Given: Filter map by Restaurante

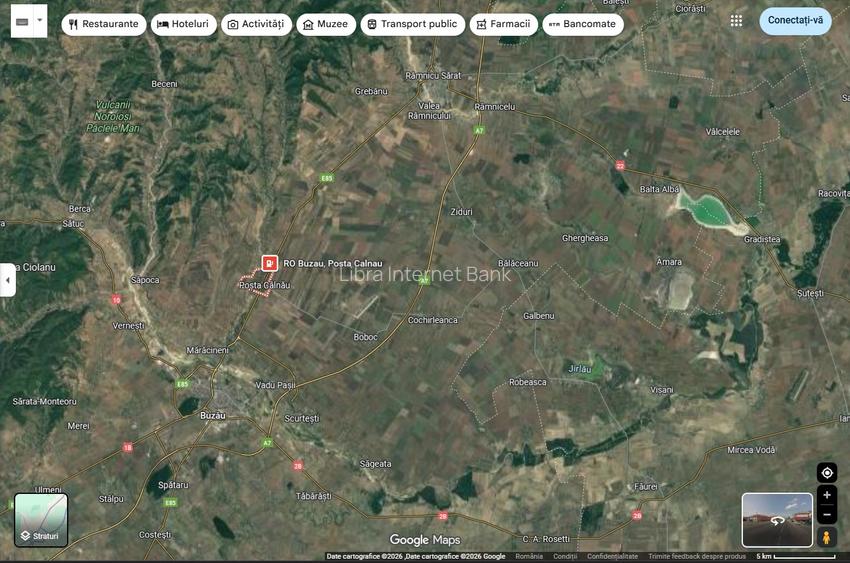Looking at the screenshot, I should pyautogui.click(x=103, y=24).
